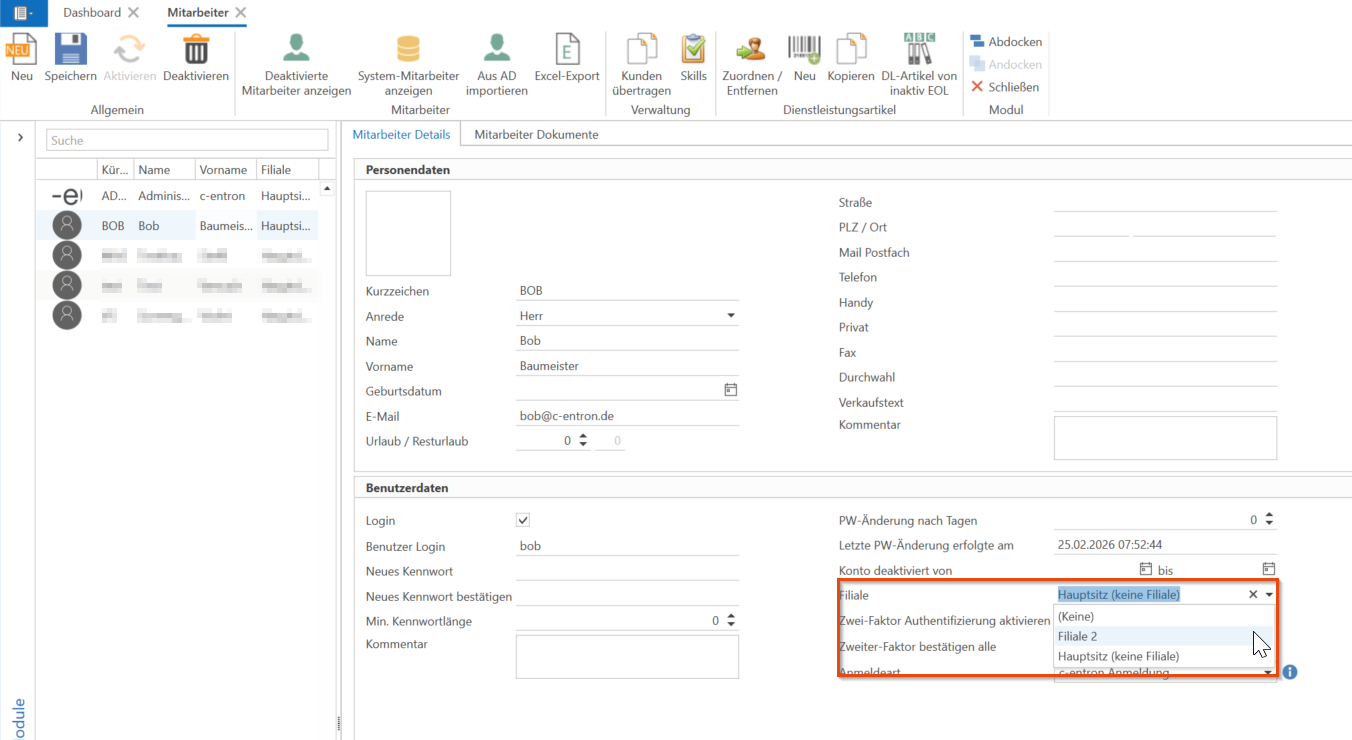Select the Mitarbeiter Details tab
The image size is (1352, 740).
click(401, 134)
